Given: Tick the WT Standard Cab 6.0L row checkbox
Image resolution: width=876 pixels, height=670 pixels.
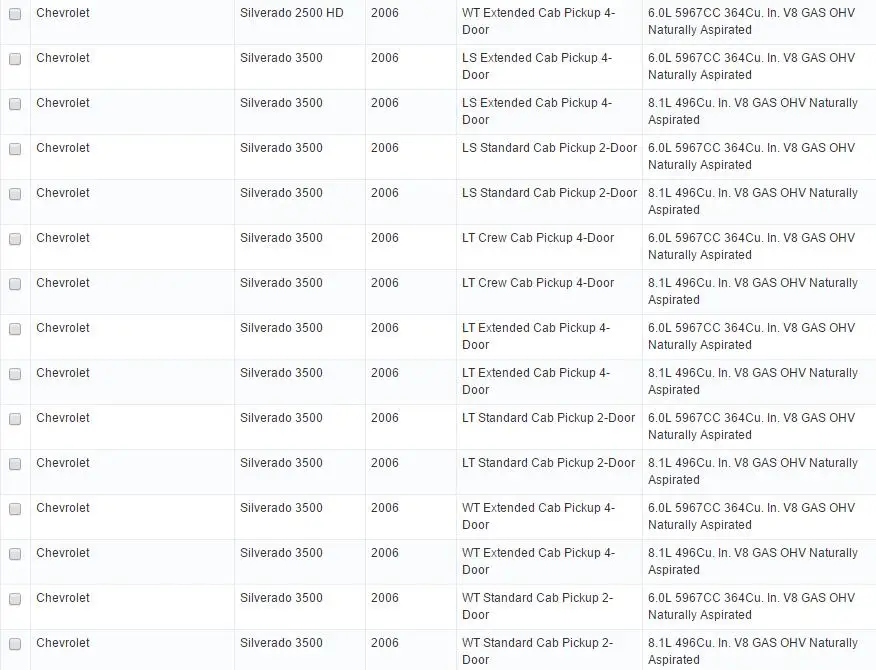Looking at the screenshot, I should tap(15, 598).
